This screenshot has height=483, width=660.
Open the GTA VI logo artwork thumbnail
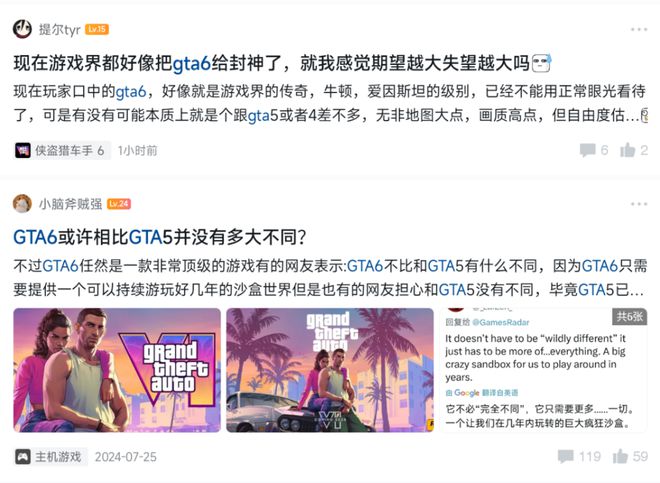pyautogui.click(x=117, y=370)
